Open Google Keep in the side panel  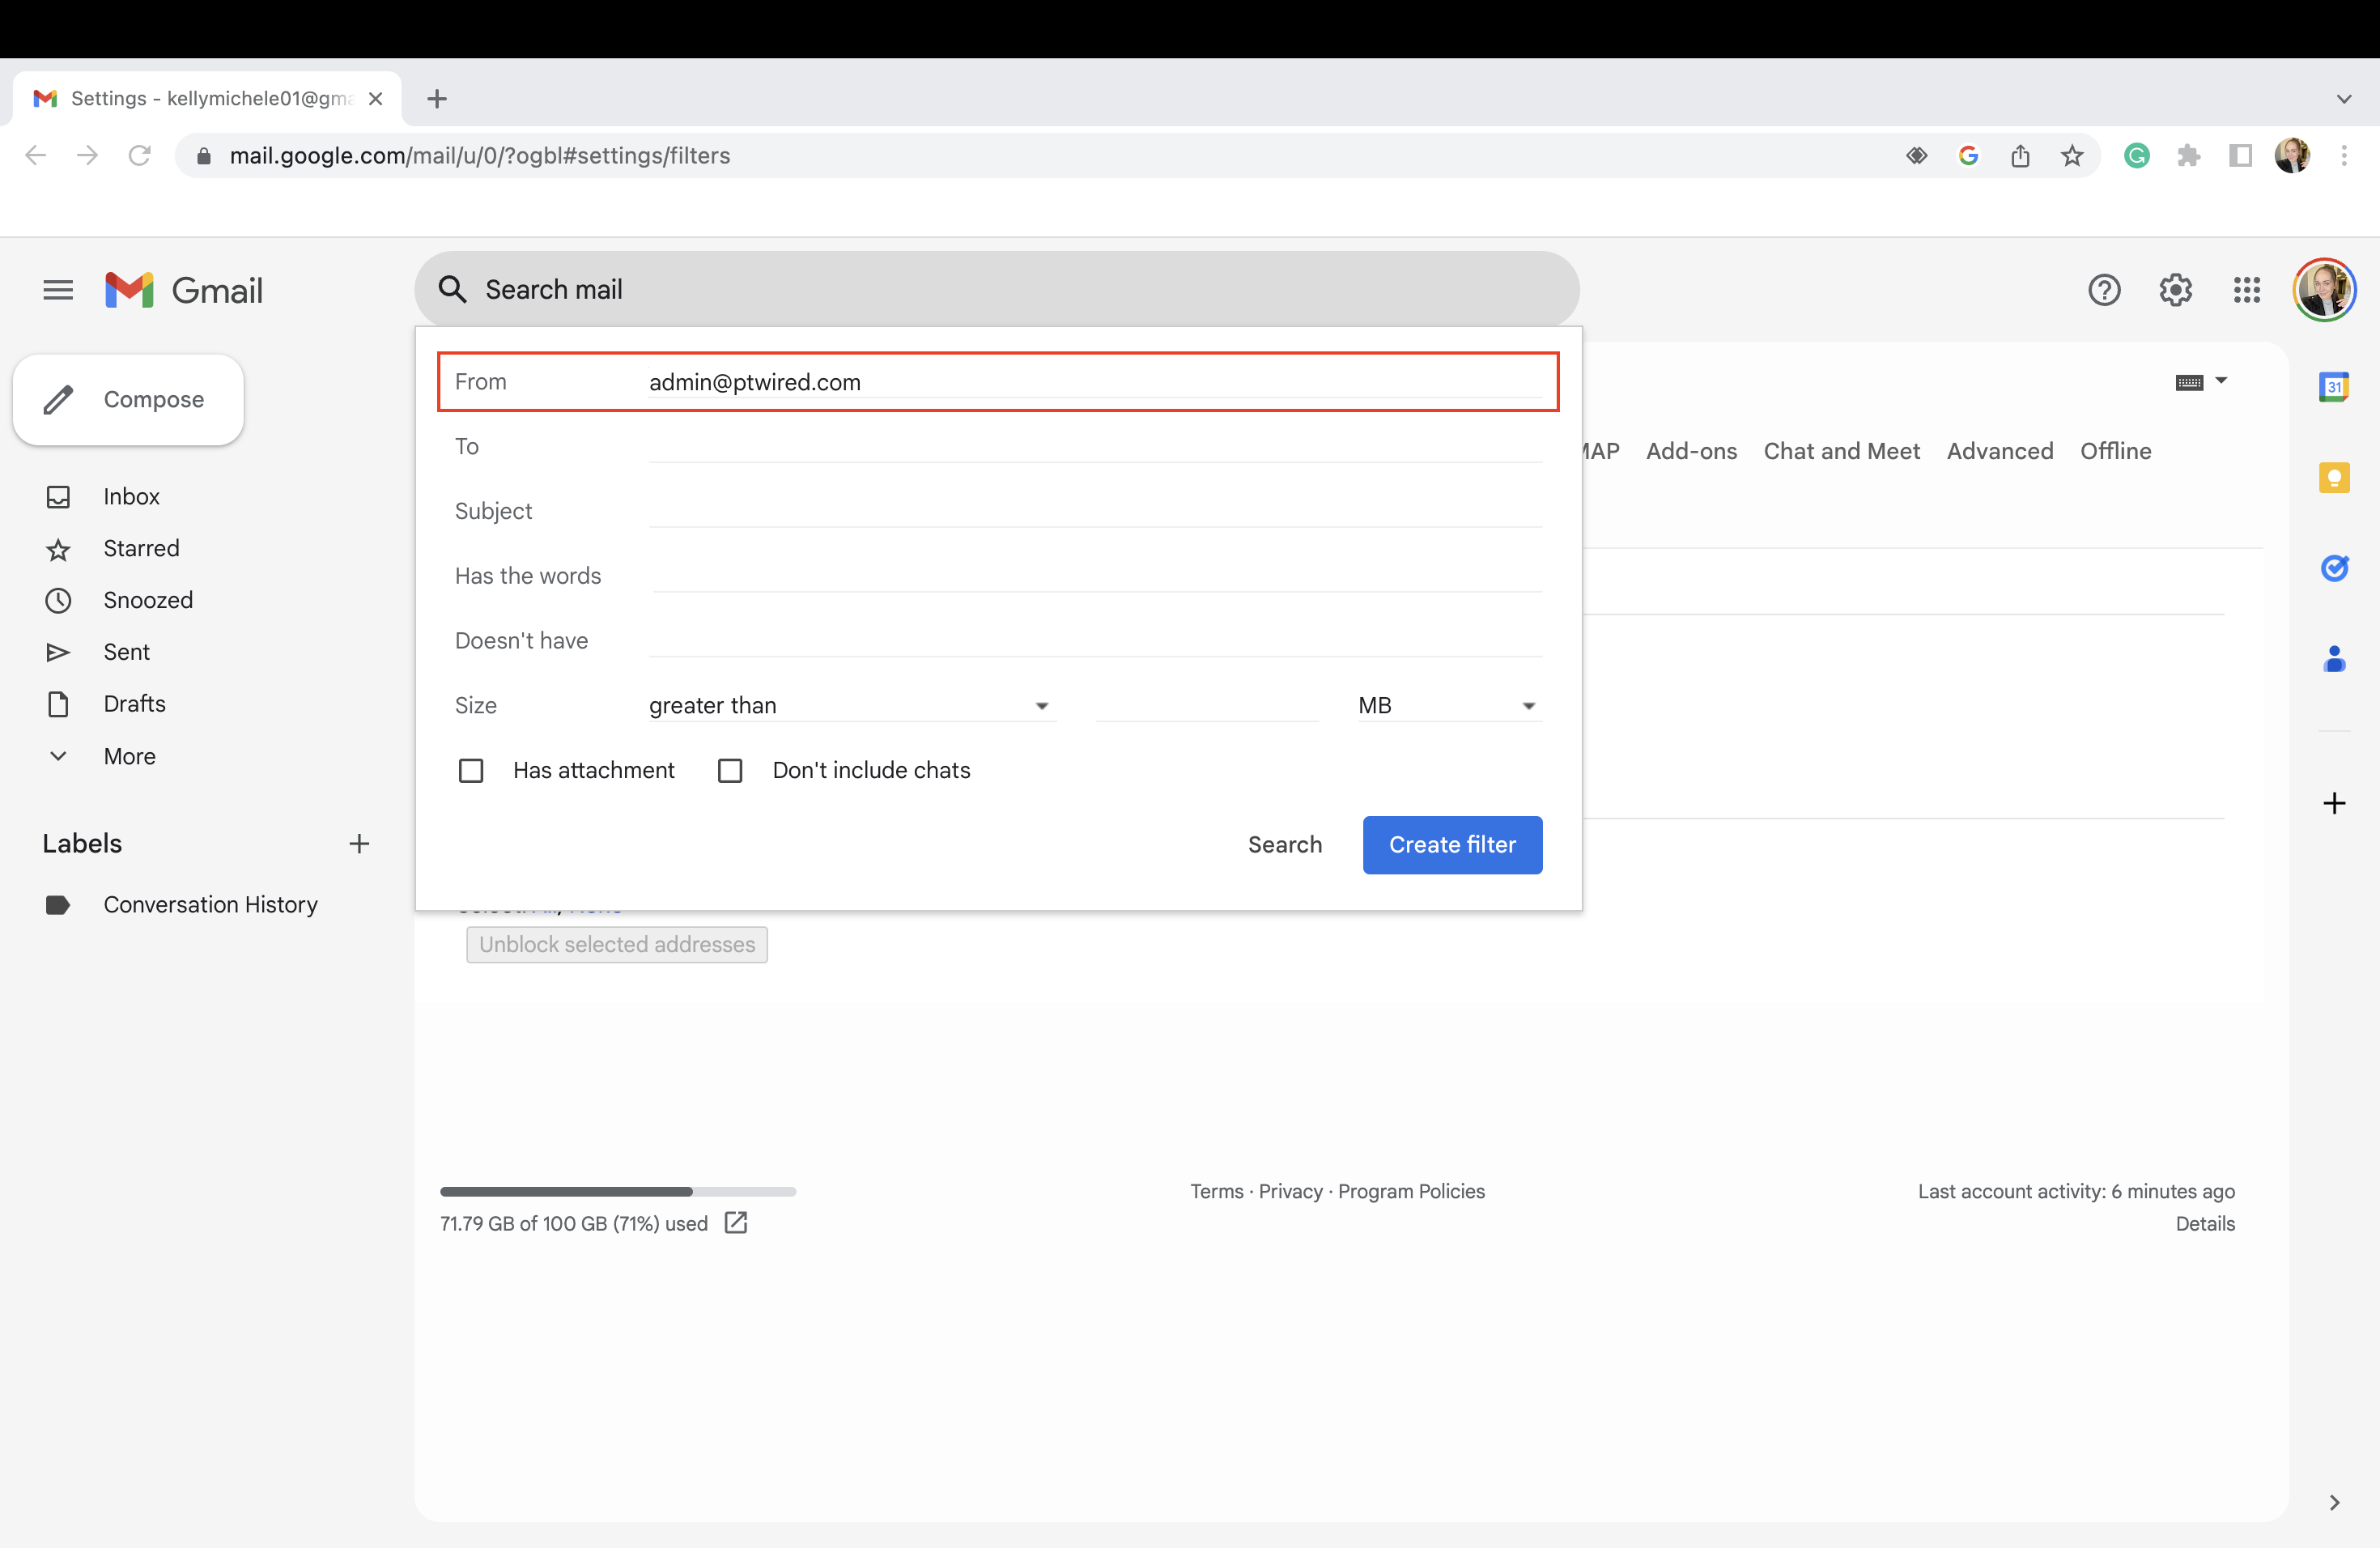click(2334, 477)
